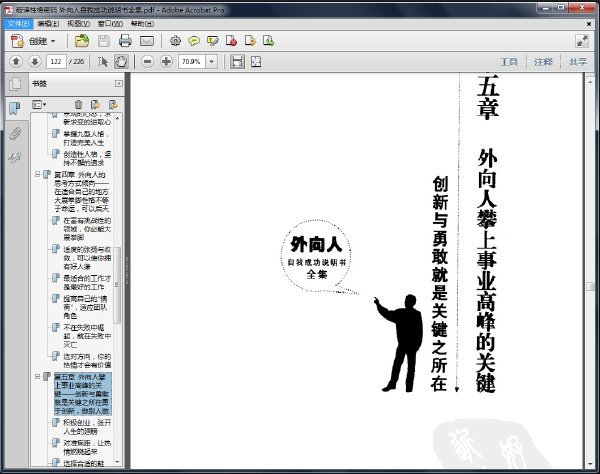The width and height of the screenshot is (600, 474).
Task: Click the save floppy disk icon
Action: [104, 41]
